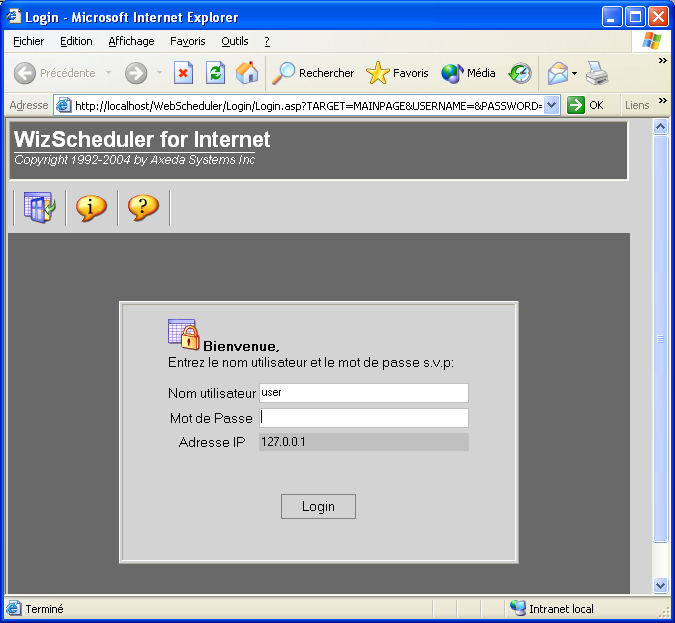
Task: Open the Favoris menu
Action: [188, 41]
